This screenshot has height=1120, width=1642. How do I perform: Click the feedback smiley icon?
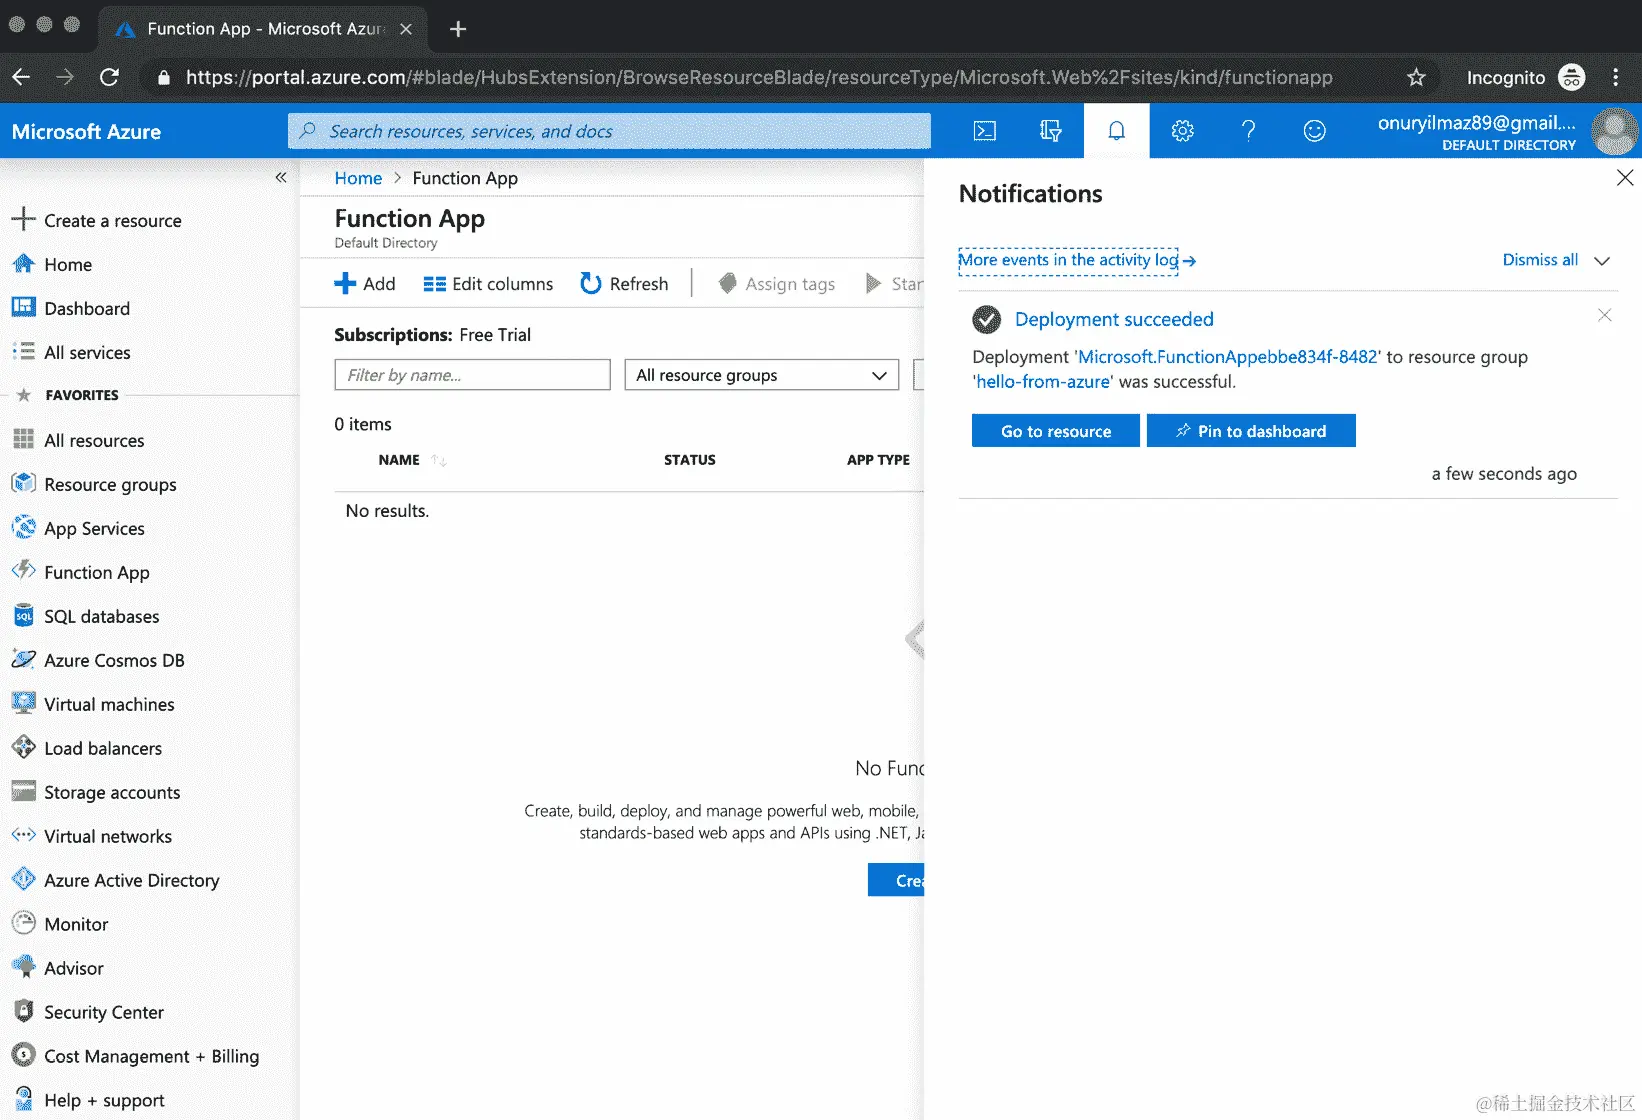(x=1314, y=131)
